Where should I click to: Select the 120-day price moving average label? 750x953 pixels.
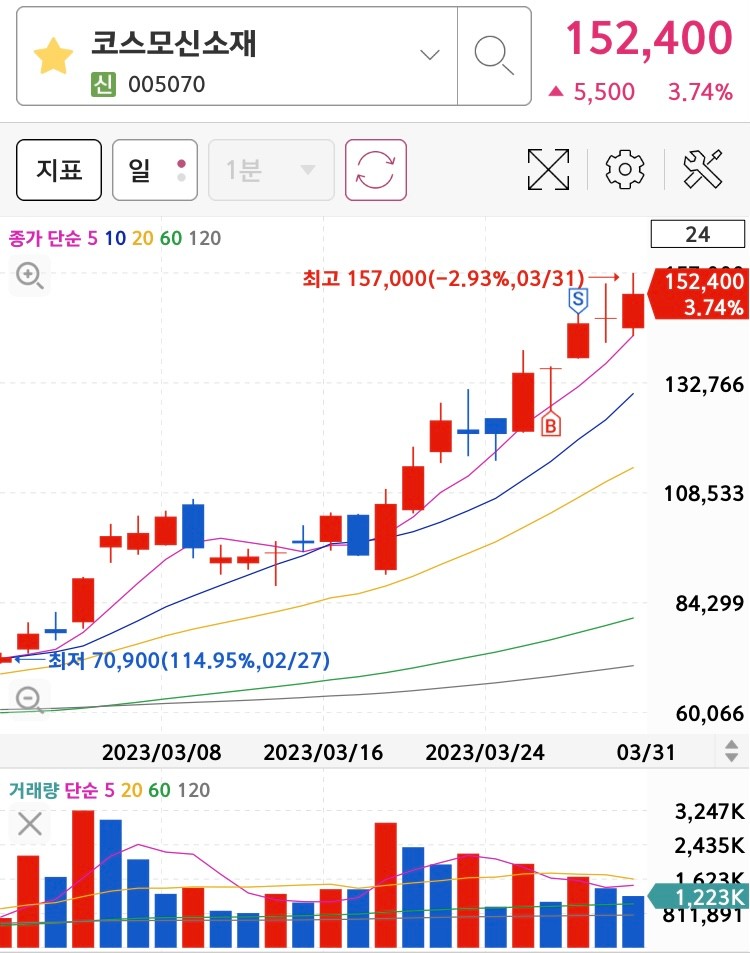[205, 238]
